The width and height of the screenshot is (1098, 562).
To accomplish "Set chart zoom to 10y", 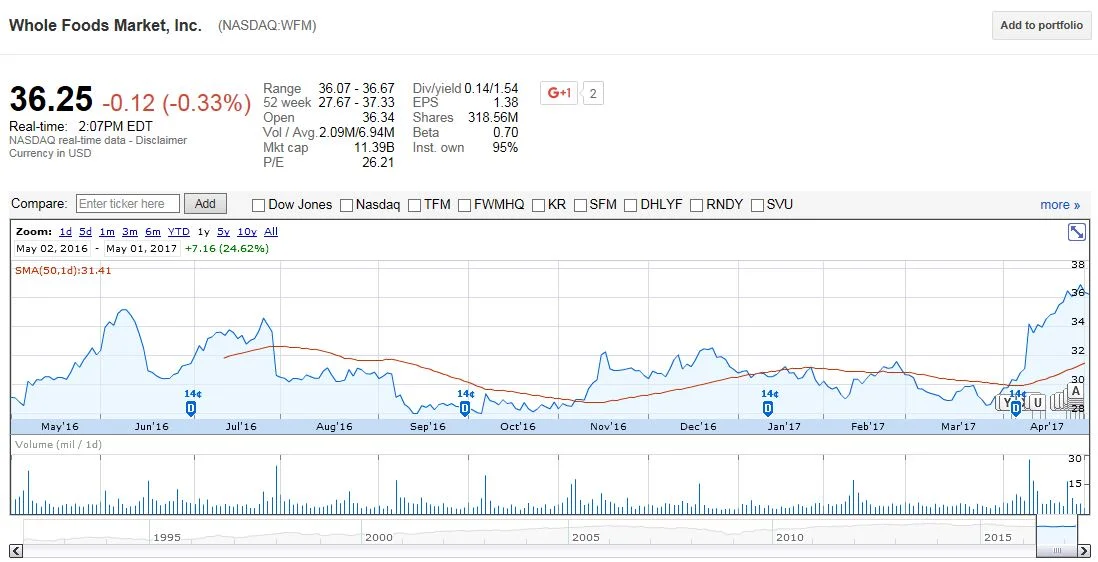I will tap(247, 232).
